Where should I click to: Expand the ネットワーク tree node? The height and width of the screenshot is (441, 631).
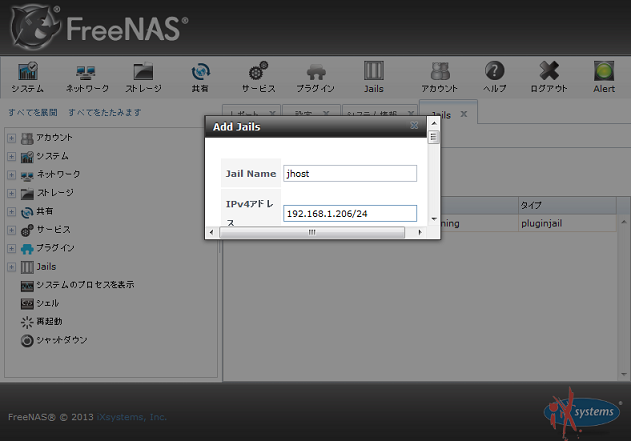coord(11,175)
